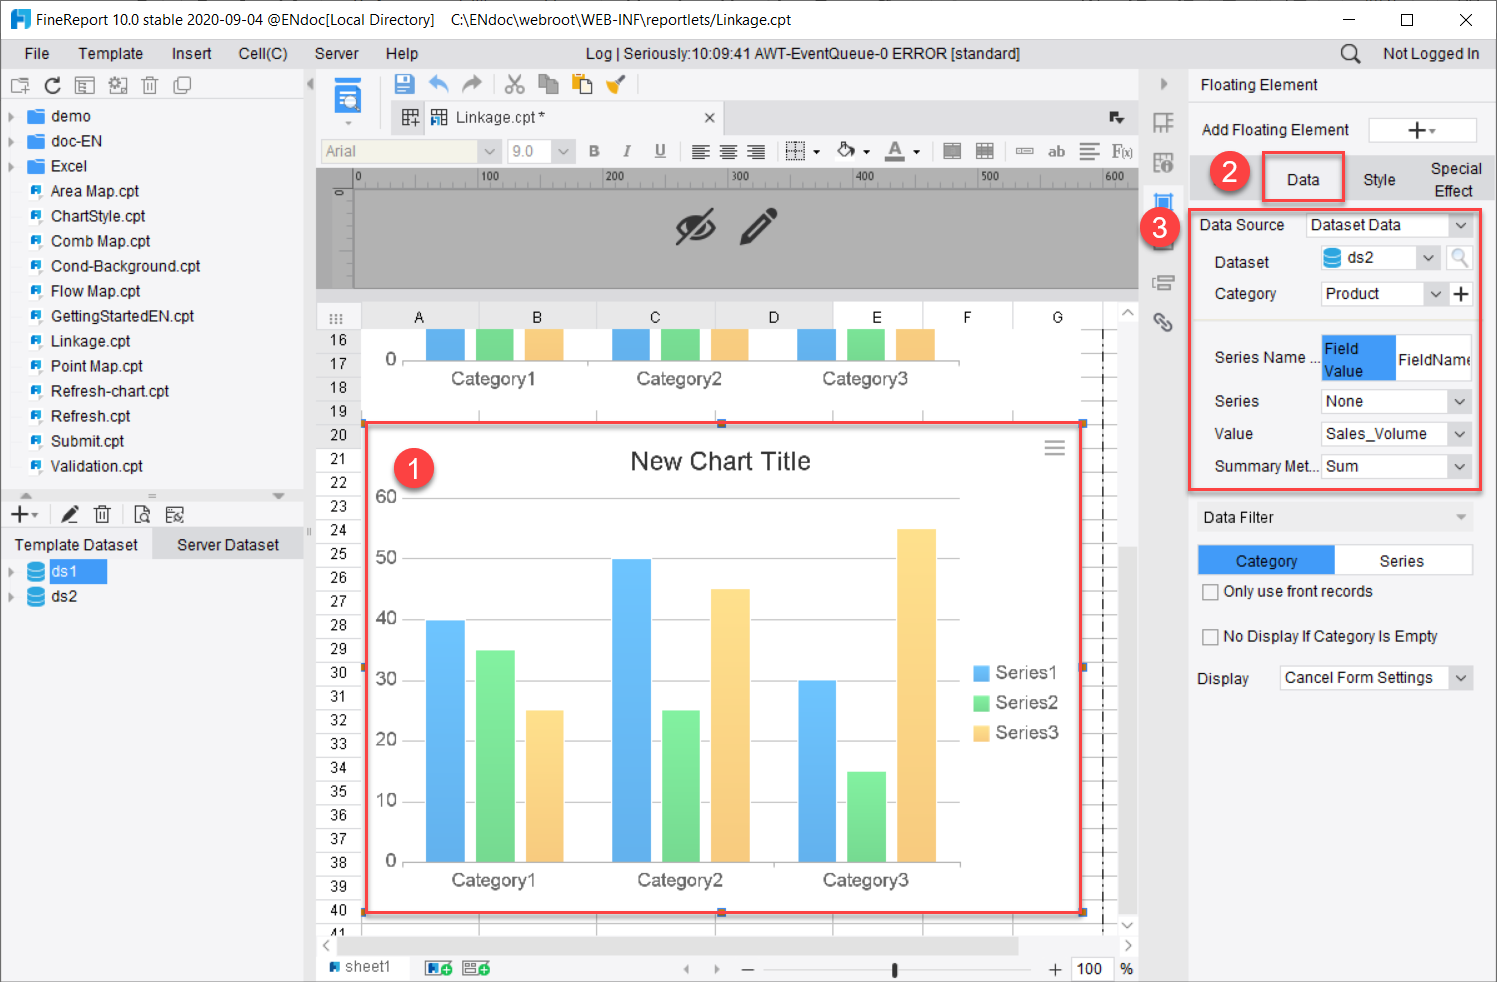
Task: Search the dataset with the magnifier icon
Action: tap(1460, 258)
